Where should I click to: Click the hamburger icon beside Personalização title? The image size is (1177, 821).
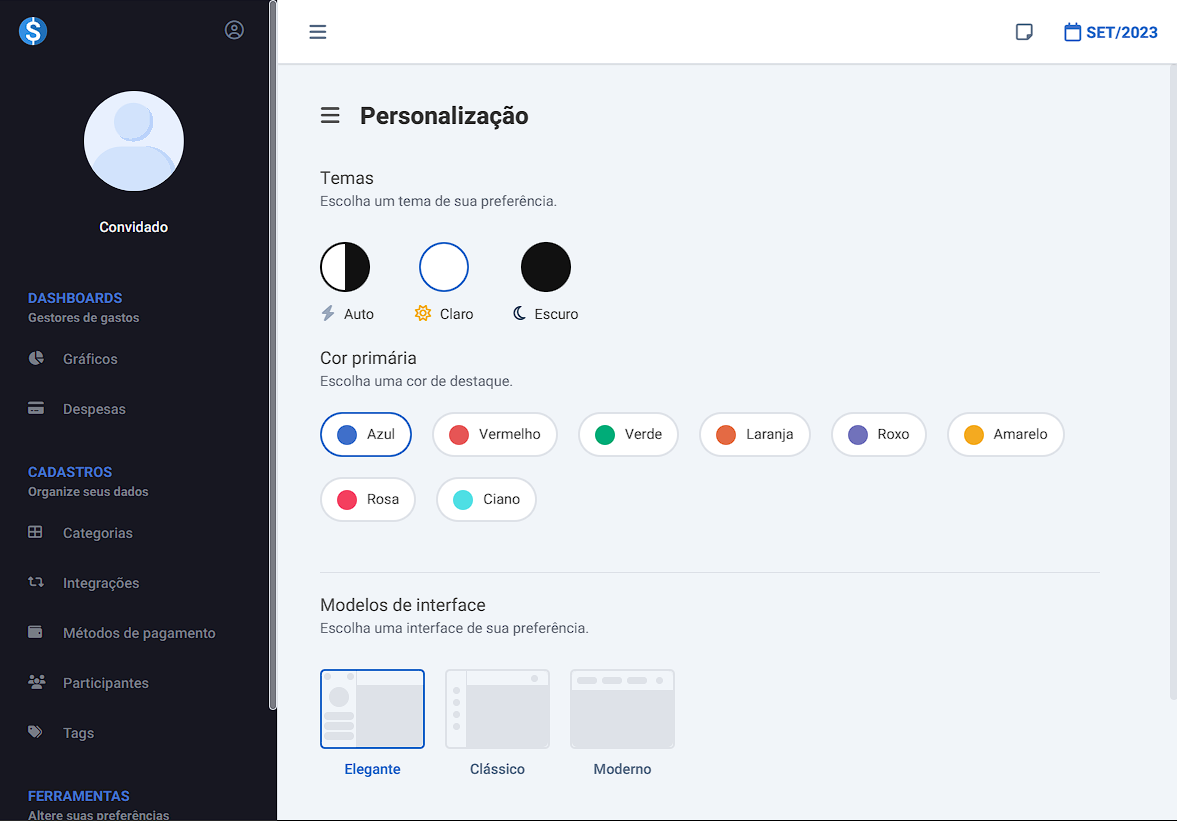330,116
